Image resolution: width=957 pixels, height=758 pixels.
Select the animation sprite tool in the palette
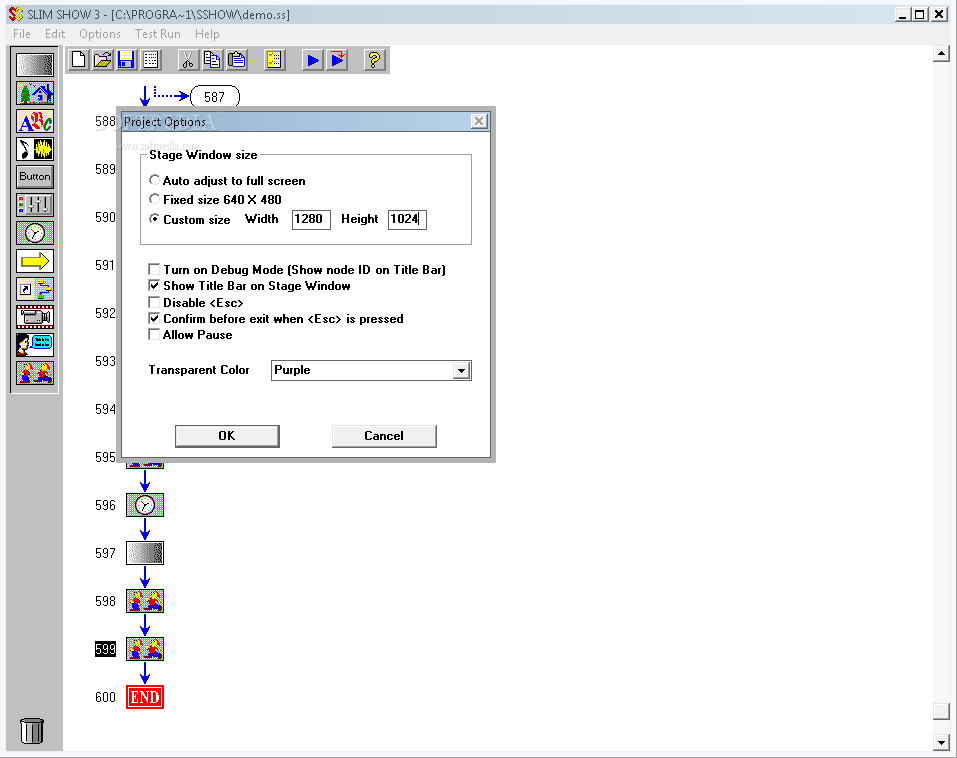point(35,373)
